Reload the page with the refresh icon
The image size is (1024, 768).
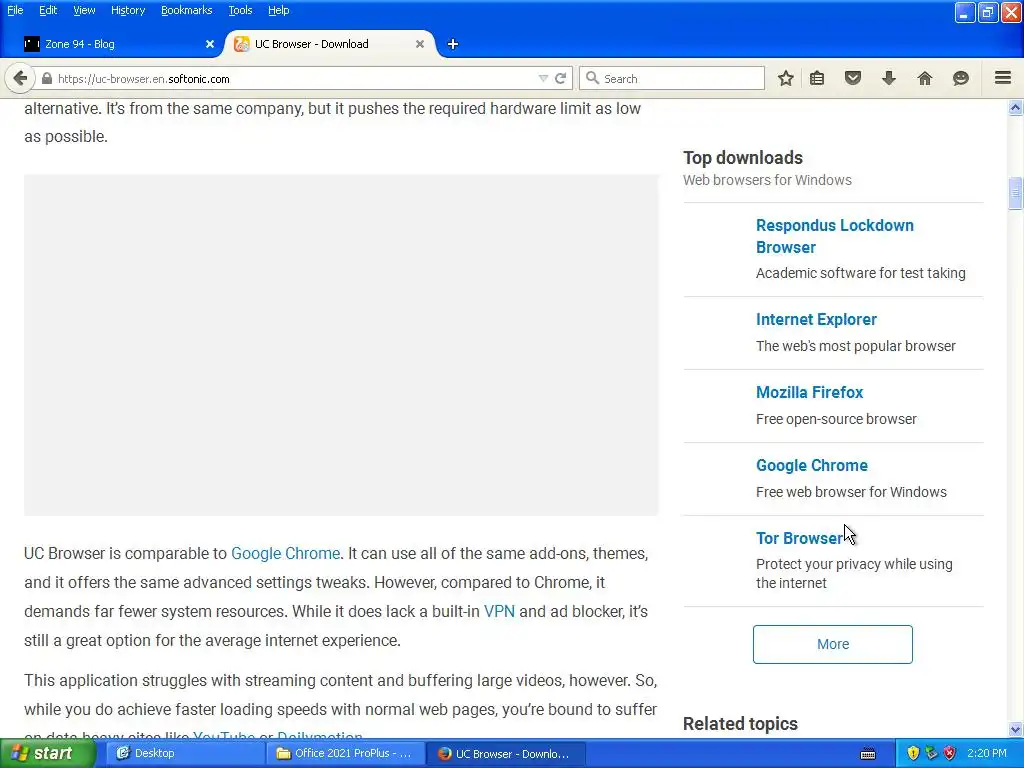560,78
